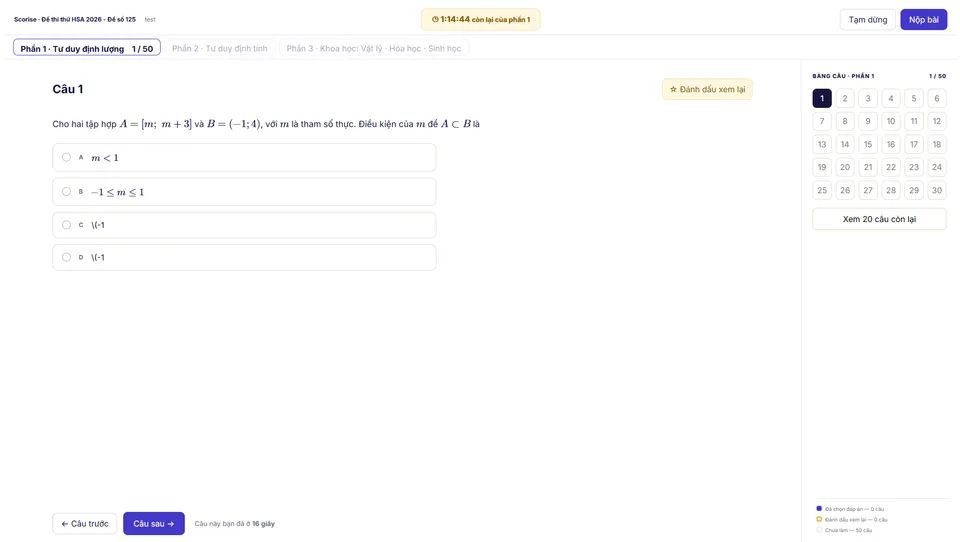
Task: Jump to question 30 in the question grid
Action: point(937,190)
